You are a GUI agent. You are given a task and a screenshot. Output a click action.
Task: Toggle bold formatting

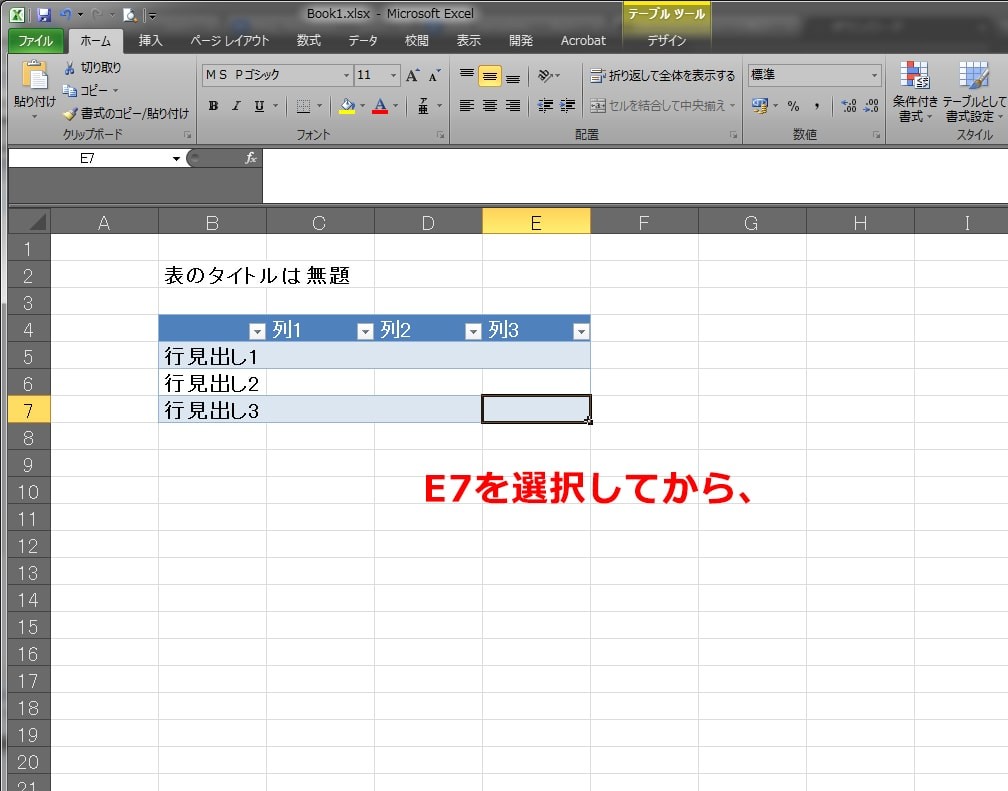pos(212,104)
